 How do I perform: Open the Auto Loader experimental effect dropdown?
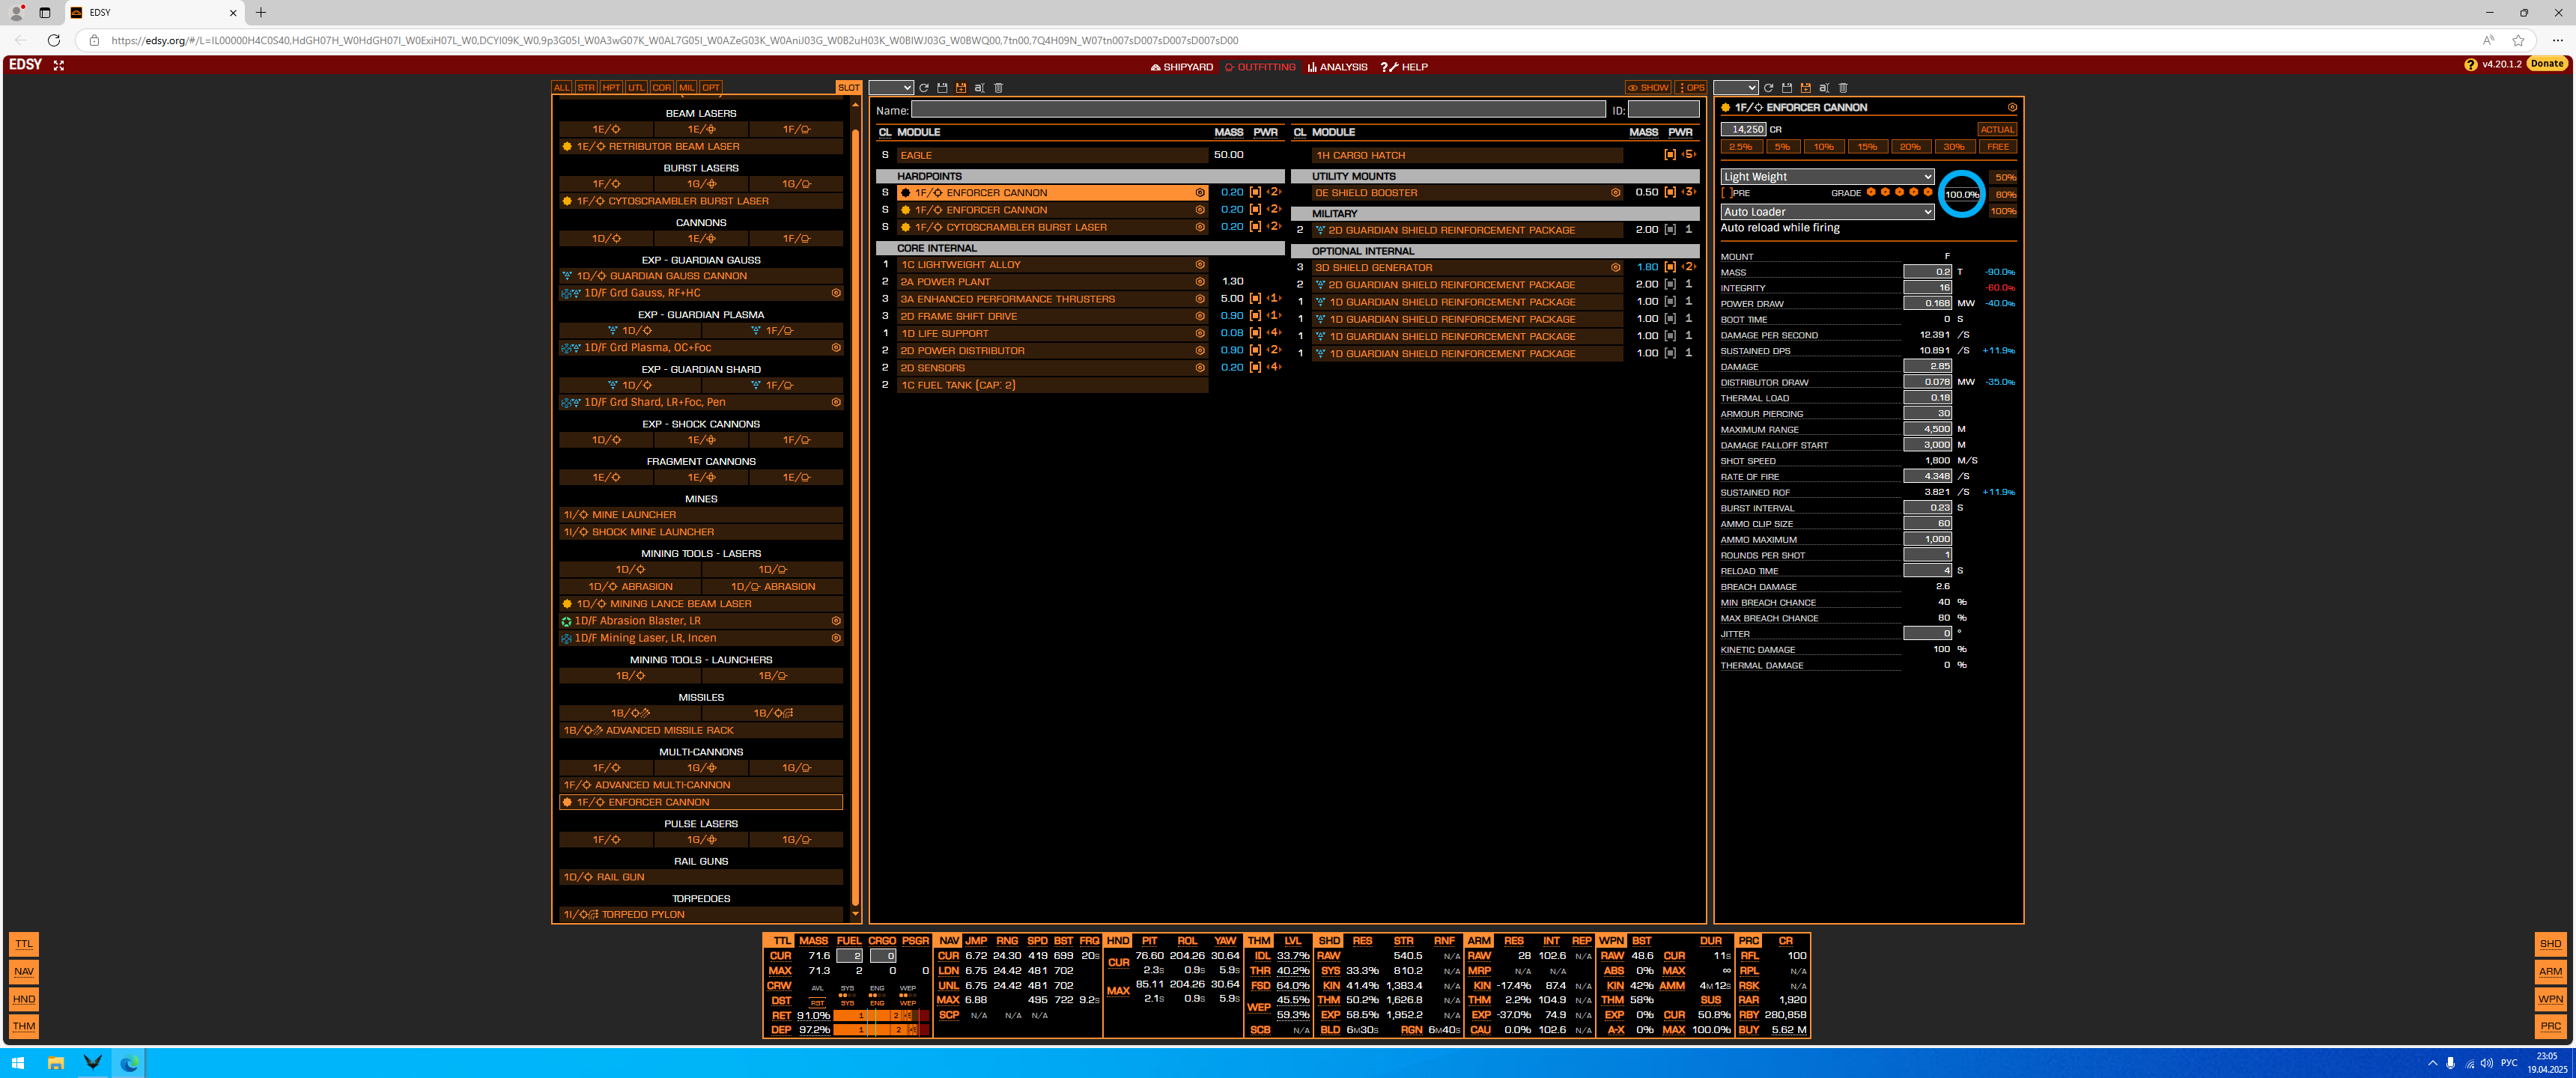point(1826,212)
